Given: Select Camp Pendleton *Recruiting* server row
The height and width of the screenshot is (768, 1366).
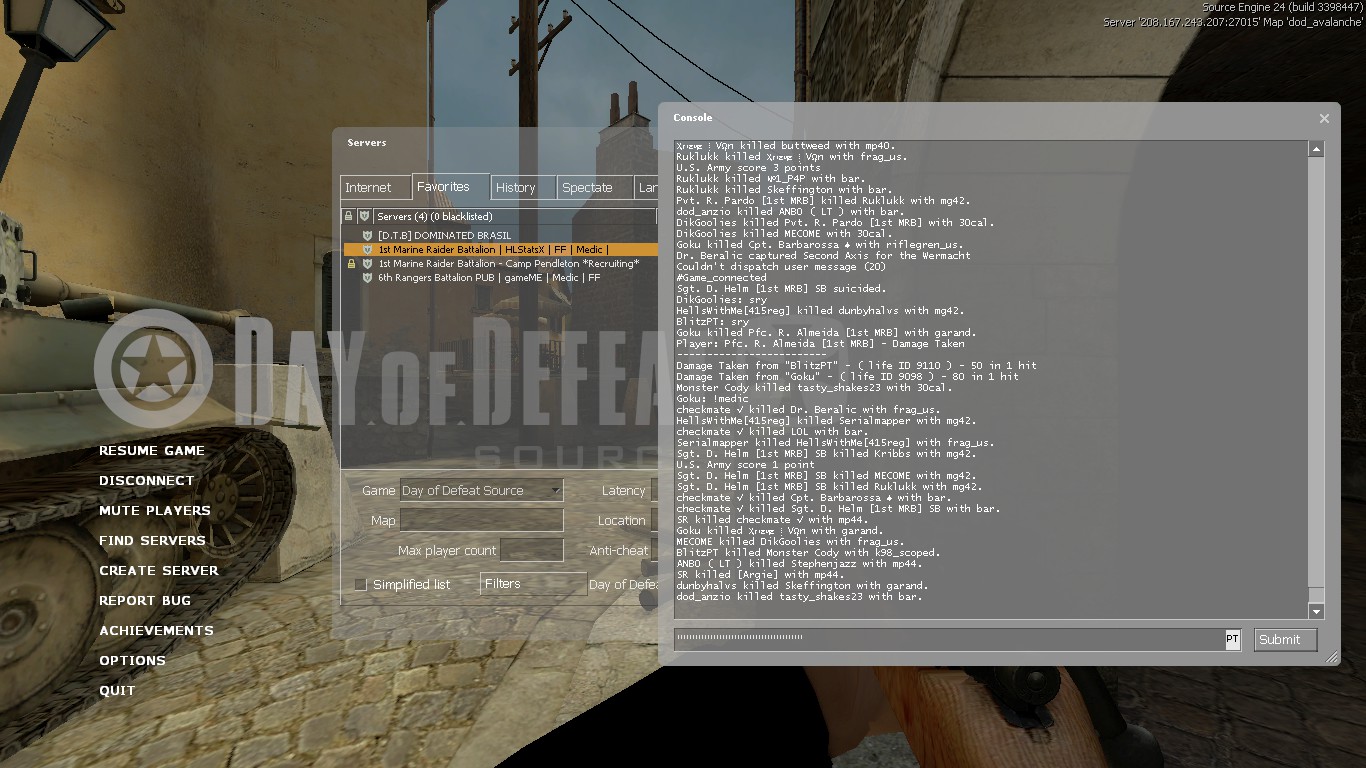Looking at the screenshot, I should click(x=500, y=264).
